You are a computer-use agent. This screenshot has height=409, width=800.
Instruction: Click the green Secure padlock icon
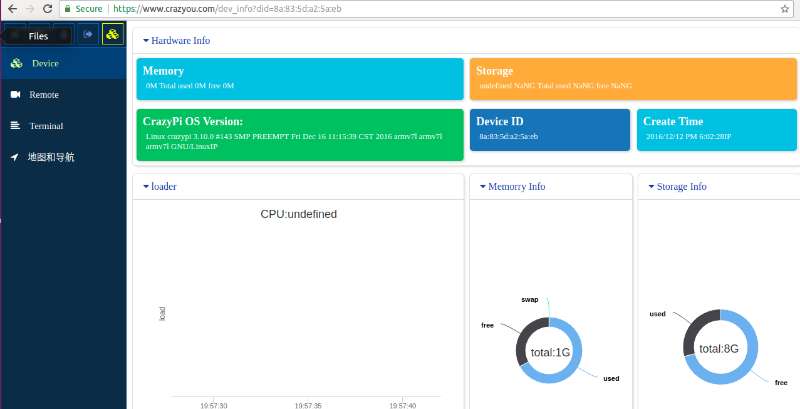point(67,7)
